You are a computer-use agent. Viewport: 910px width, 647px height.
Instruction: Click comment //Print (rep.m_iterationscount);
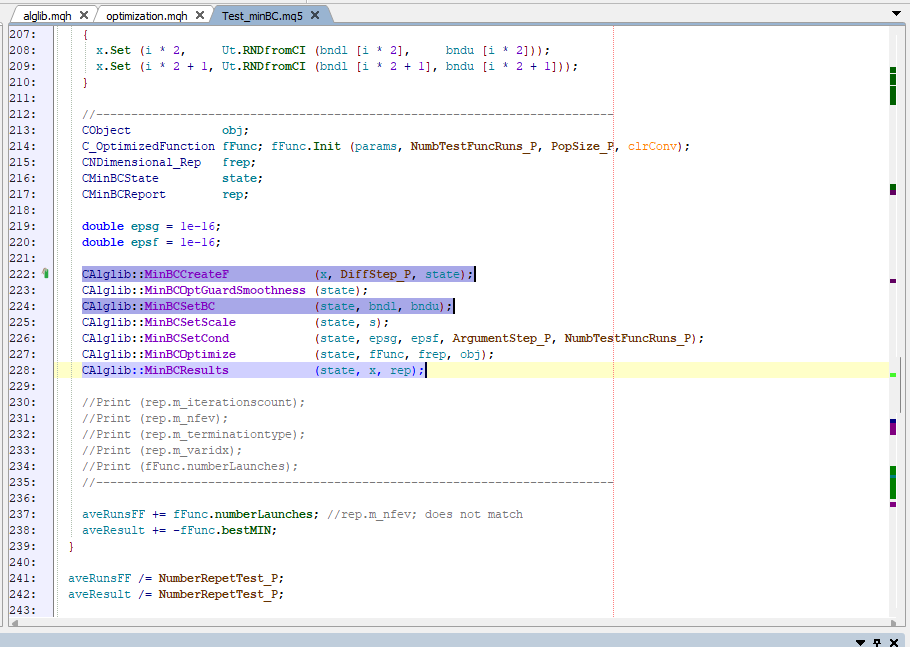click(193, 402)
